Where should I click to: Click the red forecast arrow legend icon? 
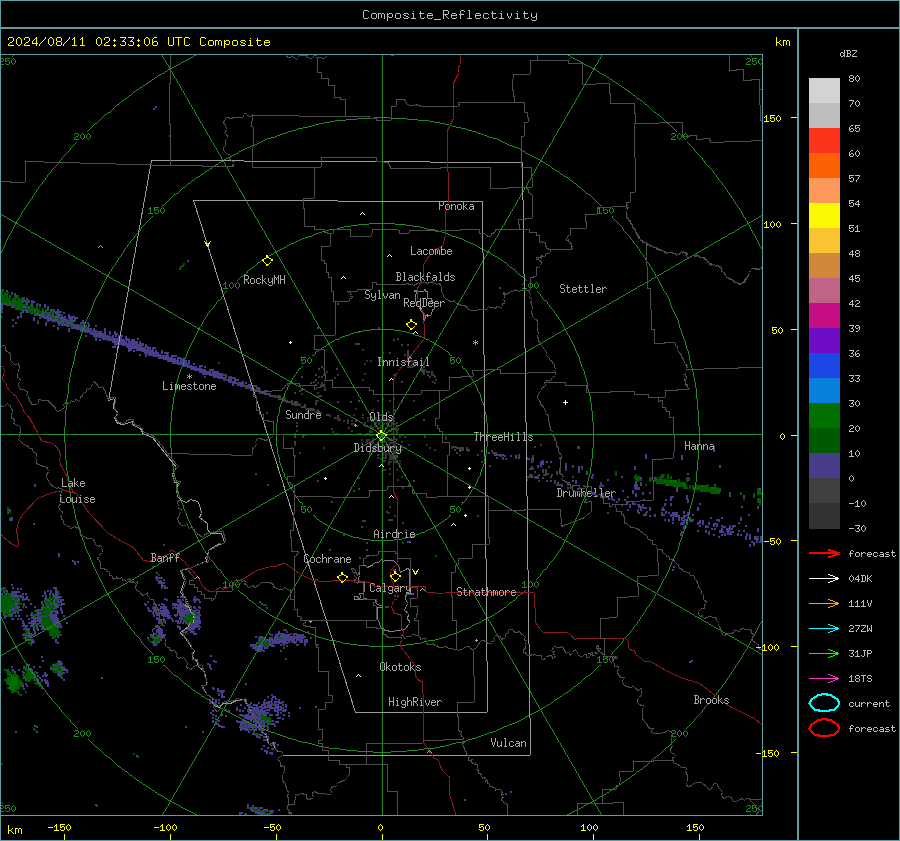point(824,553)
